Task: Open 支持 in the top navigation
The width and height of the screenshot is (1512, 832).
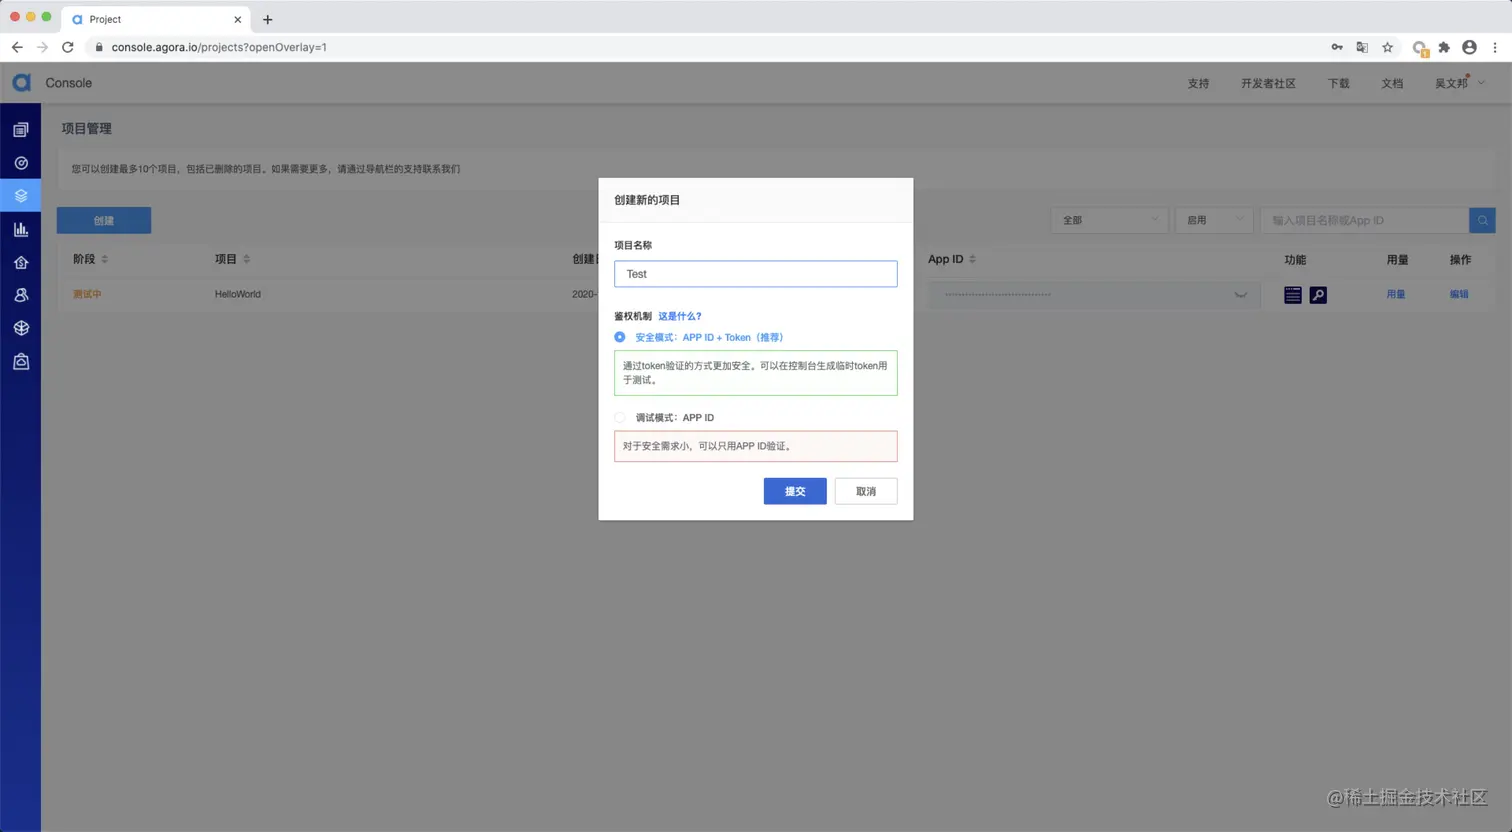Action: (1198, 83)
